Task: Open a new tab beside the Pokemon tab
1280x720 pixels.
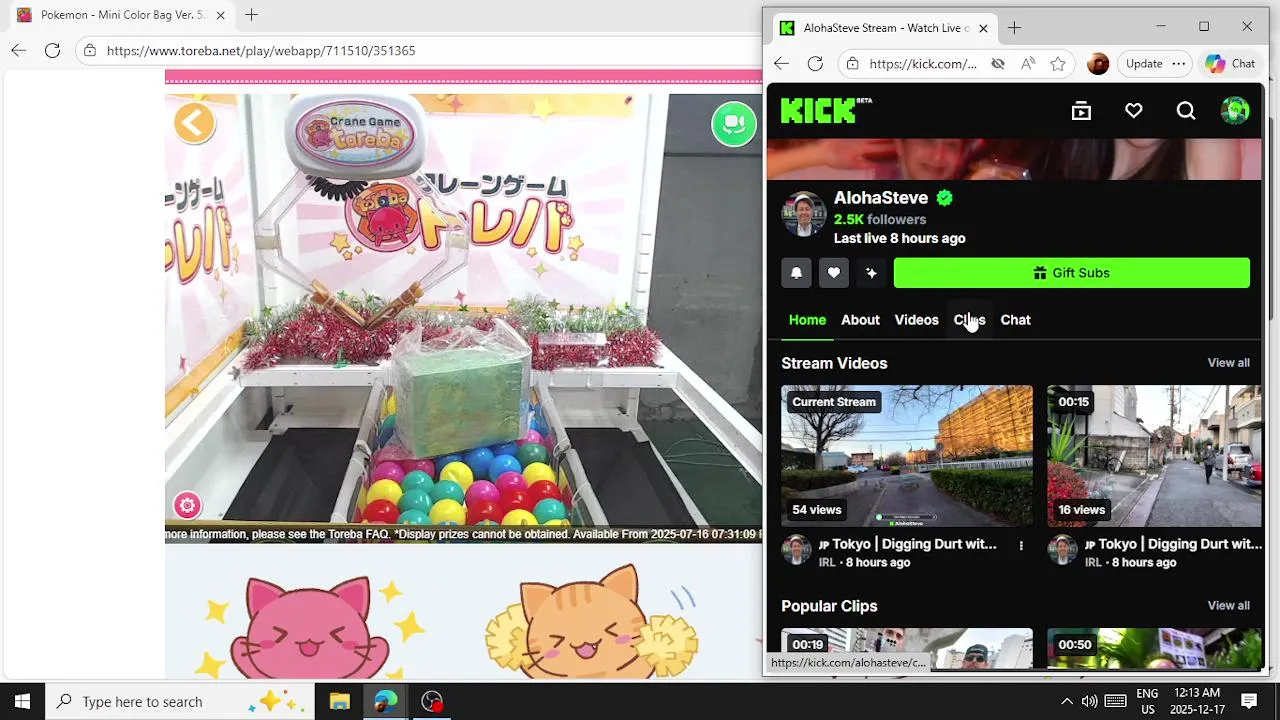Action: pyautogui.click(x=252, y=15)
